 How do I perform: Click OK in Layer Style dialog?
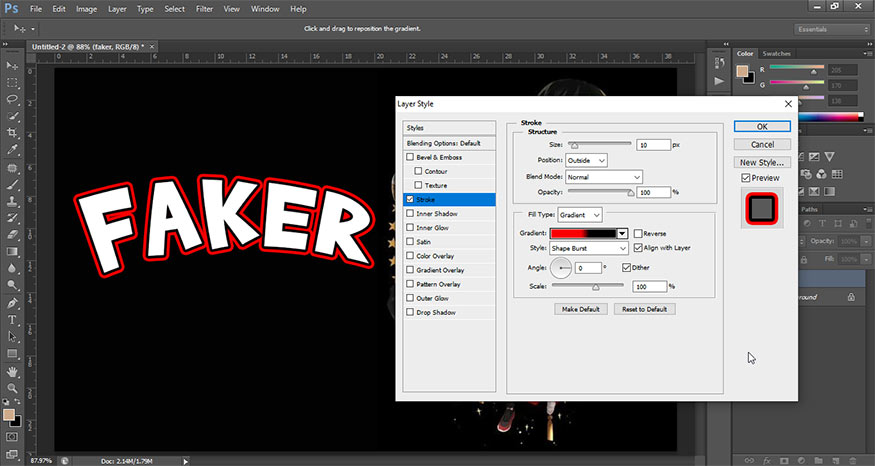point(762,127)
